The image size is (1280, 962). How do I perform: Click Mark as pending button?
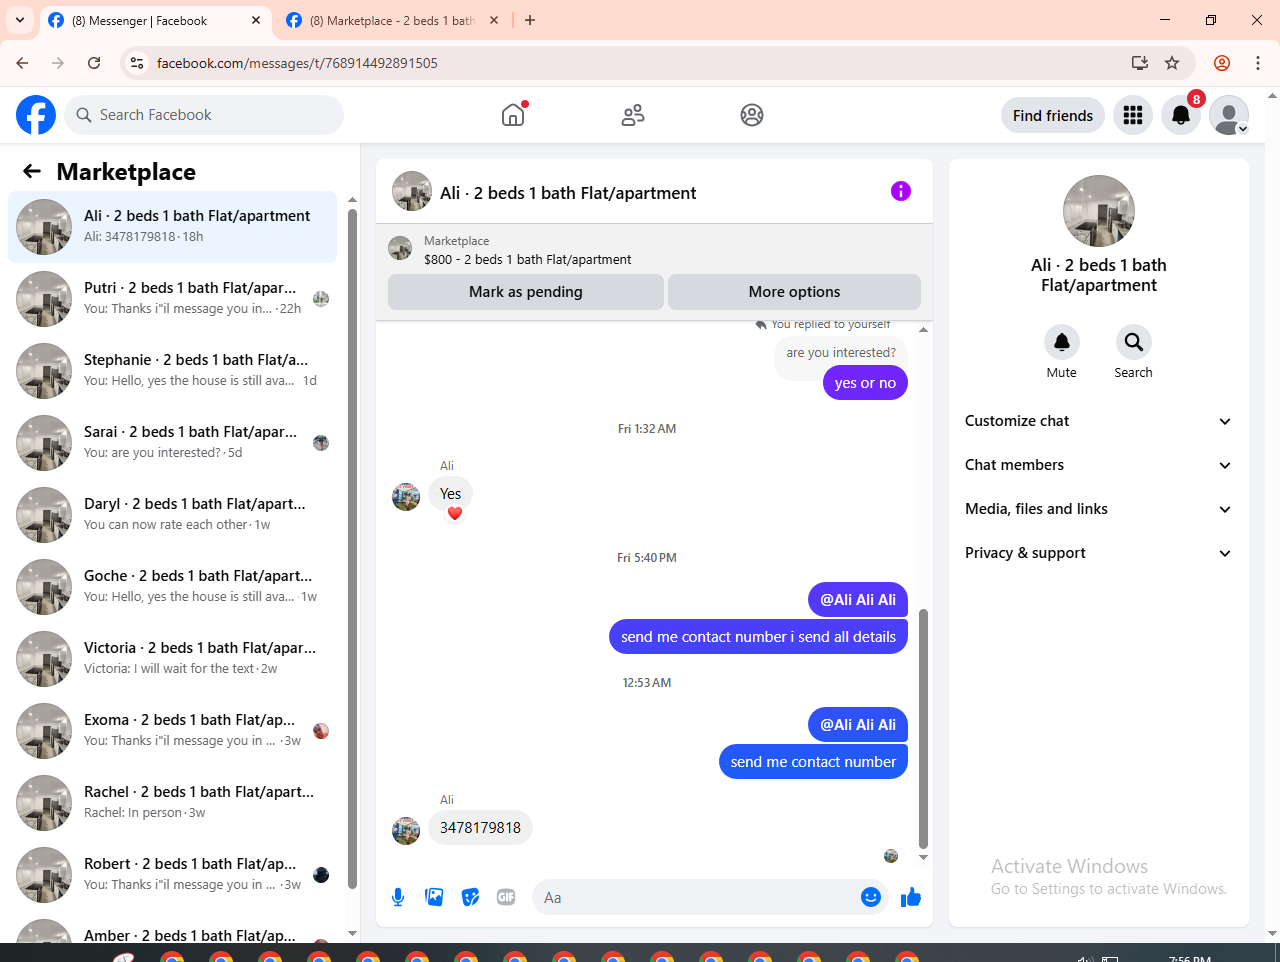point(526,292)
